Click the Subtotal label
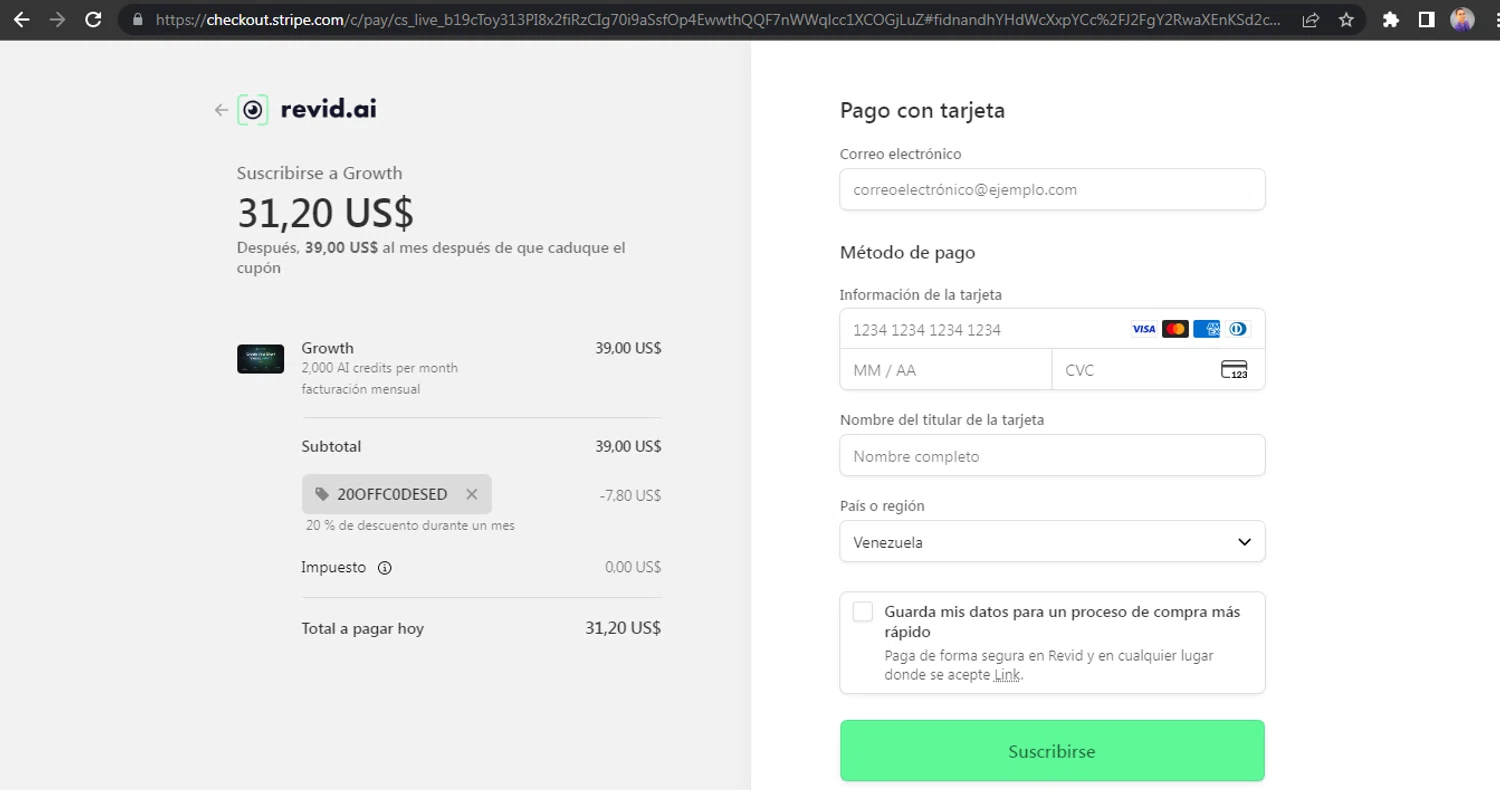Image resolution: width=1500 pixels, height=790 pixels. pyautogui.click(x=331, y=446)
